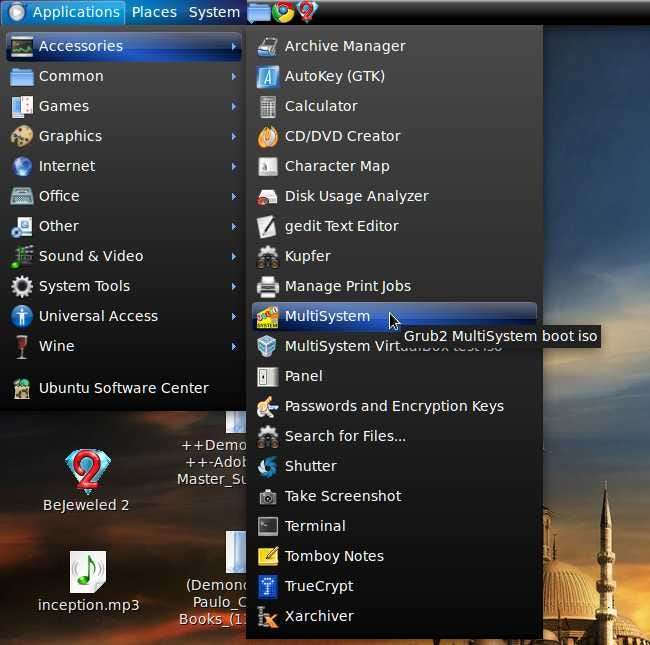
Task: Click the 'Tomboy Notes' label
Action: click(x=334, y=556)
